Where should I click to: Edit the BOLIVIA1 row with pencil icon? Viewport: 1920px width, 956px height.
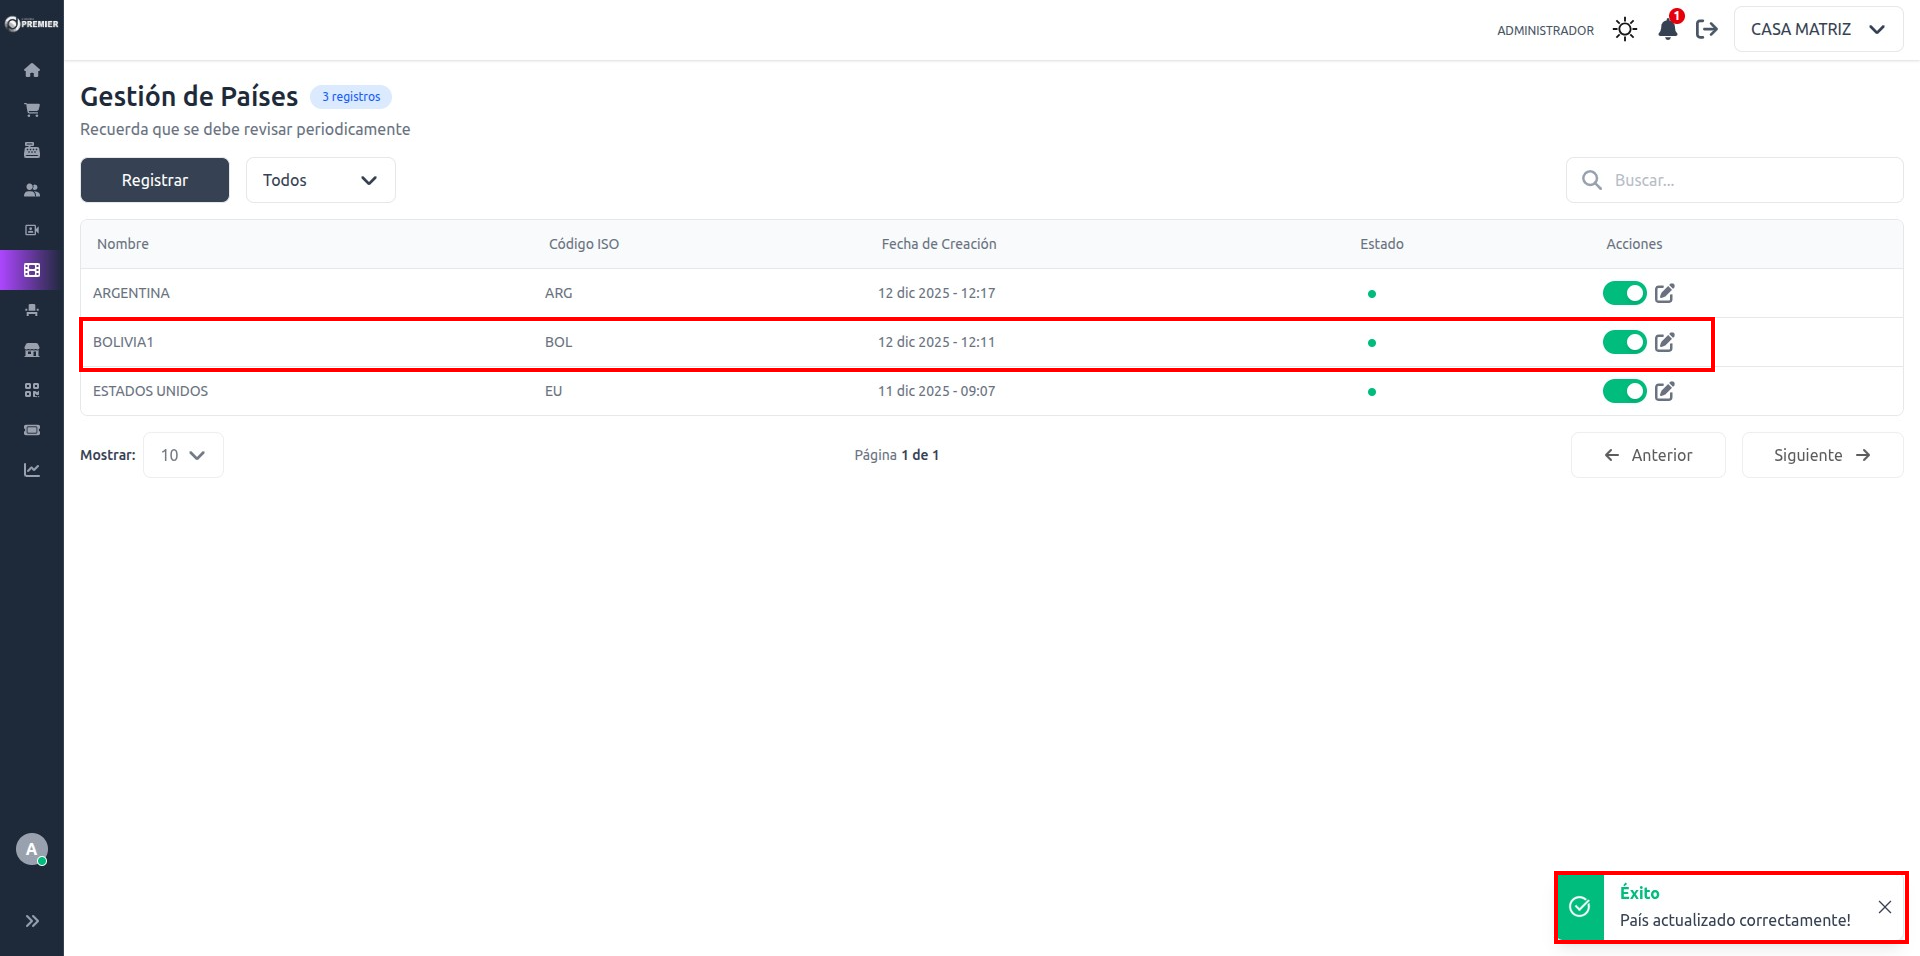(x=1664, y=342)
